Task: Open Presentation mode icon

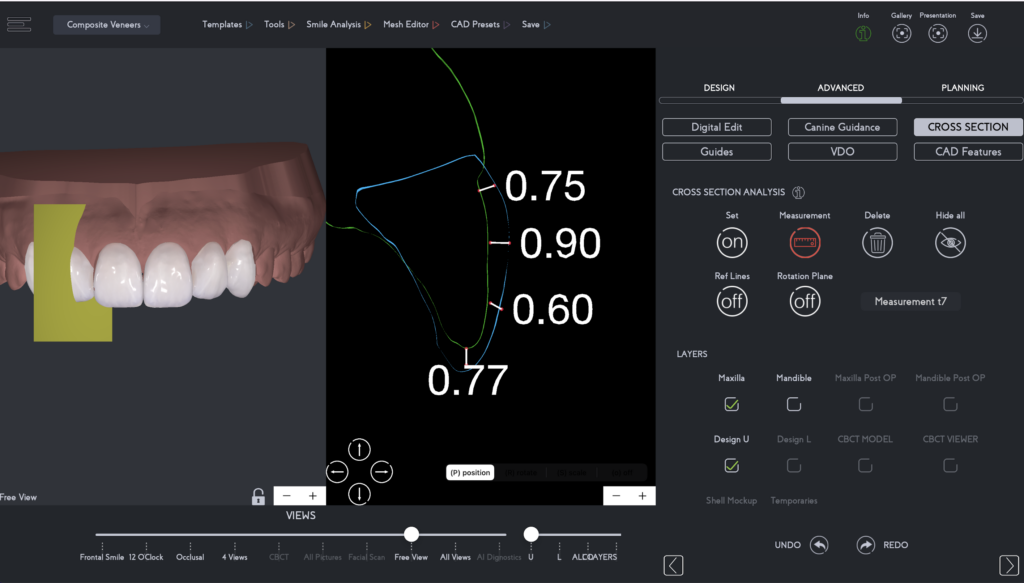Action: click(937, 33)
